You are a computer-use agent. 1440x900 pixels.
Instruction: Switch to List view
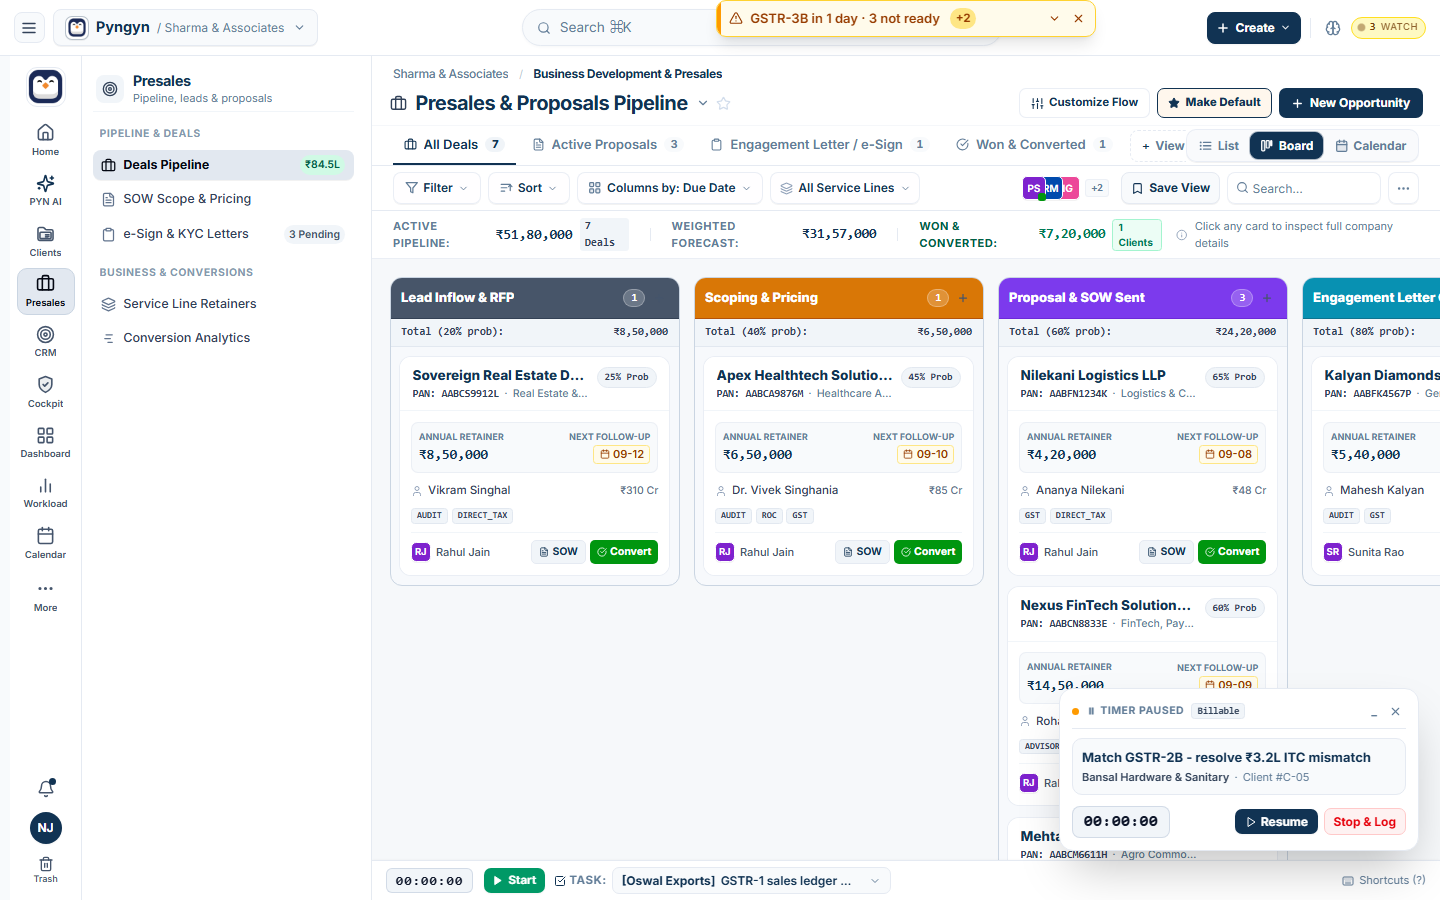[x=1219, y=146]
